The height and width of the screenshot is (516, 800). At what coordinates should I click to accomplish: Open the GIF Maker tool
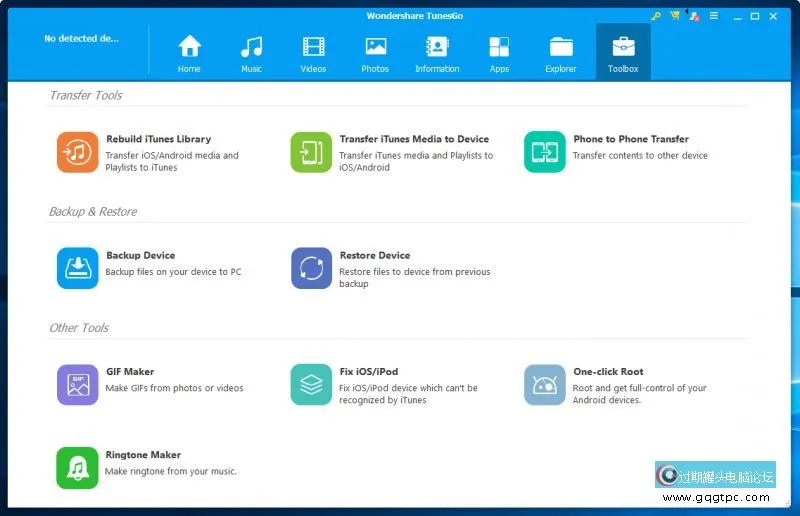point(77,384)
